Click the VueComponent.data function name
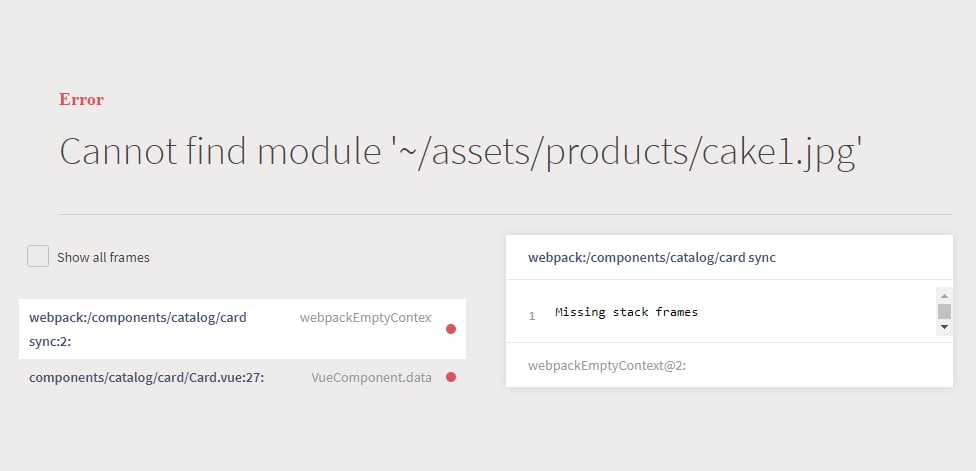976x471 pixels. click(x=372, y=377)
